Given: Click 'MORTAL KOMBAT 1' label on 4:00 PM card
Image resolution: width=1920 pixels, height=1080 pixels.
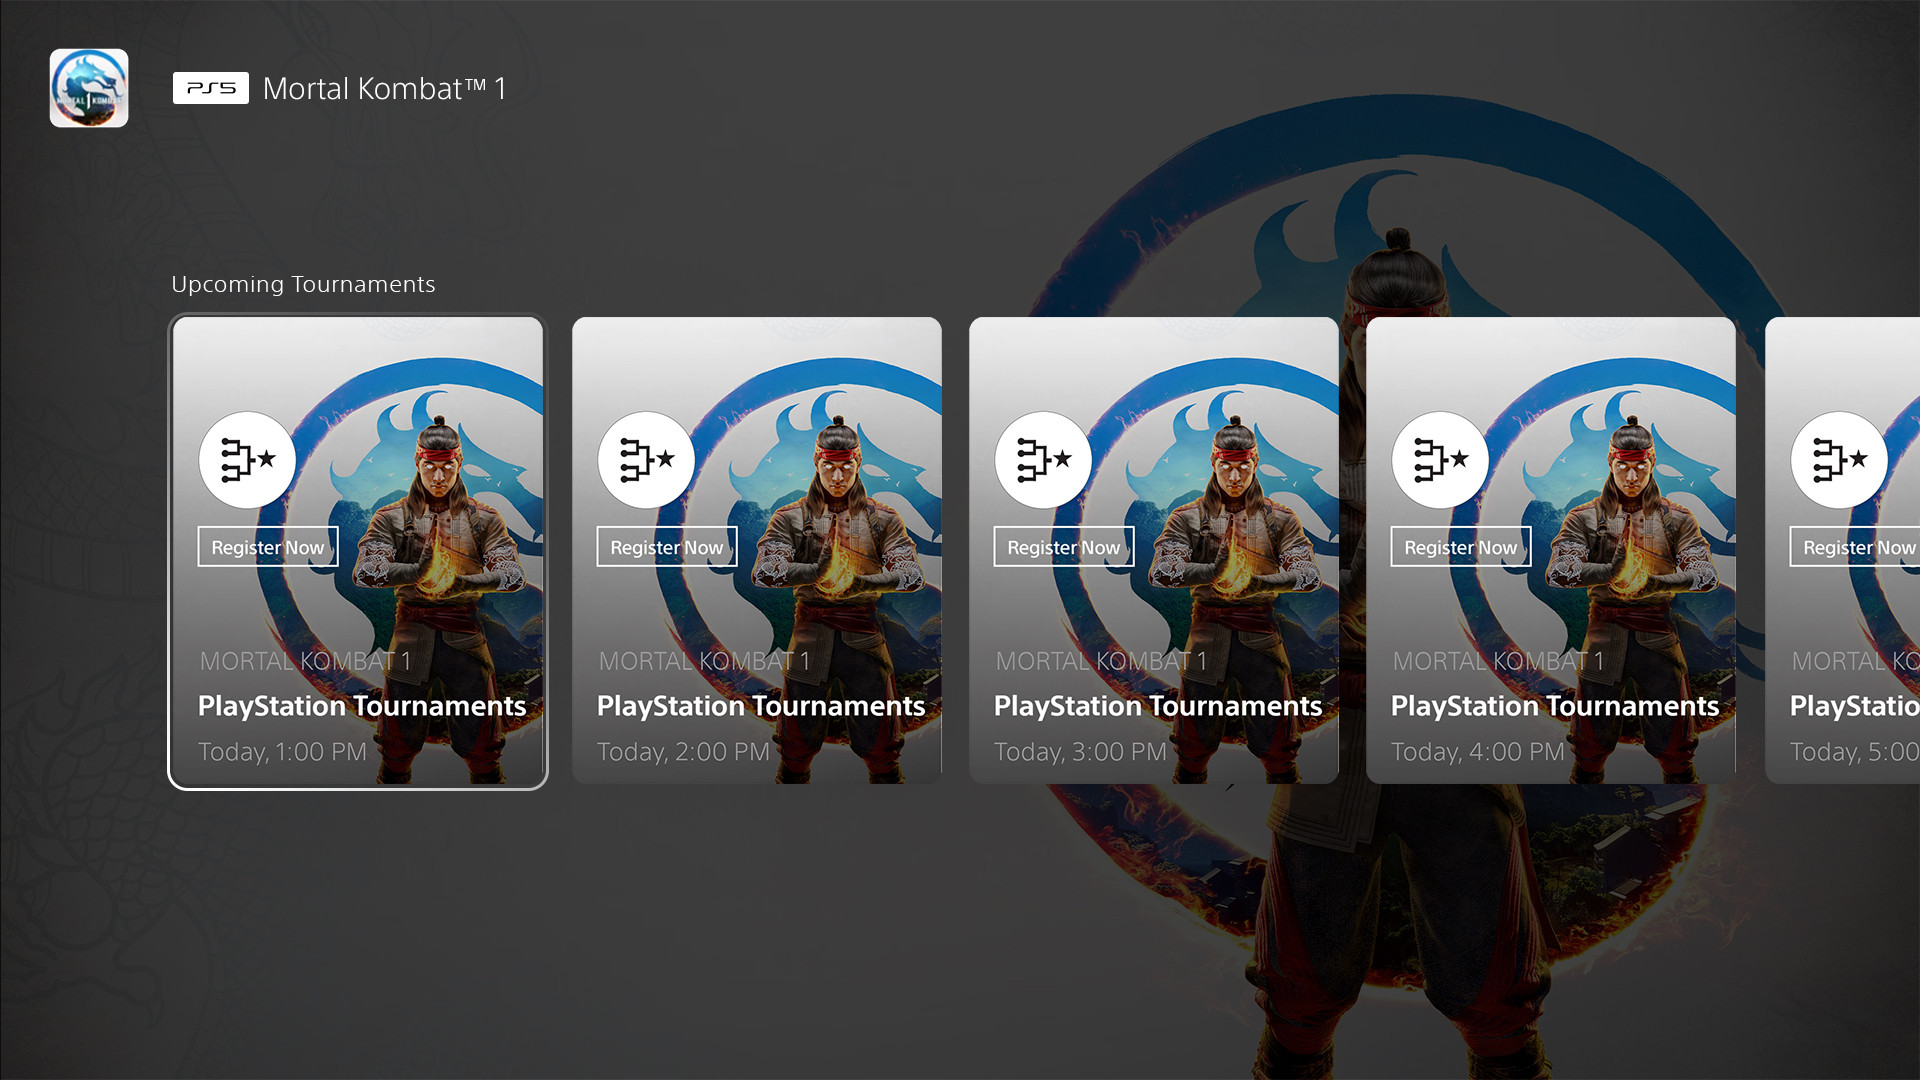Looking at the screenshot, I should (x=1499, y=661).
